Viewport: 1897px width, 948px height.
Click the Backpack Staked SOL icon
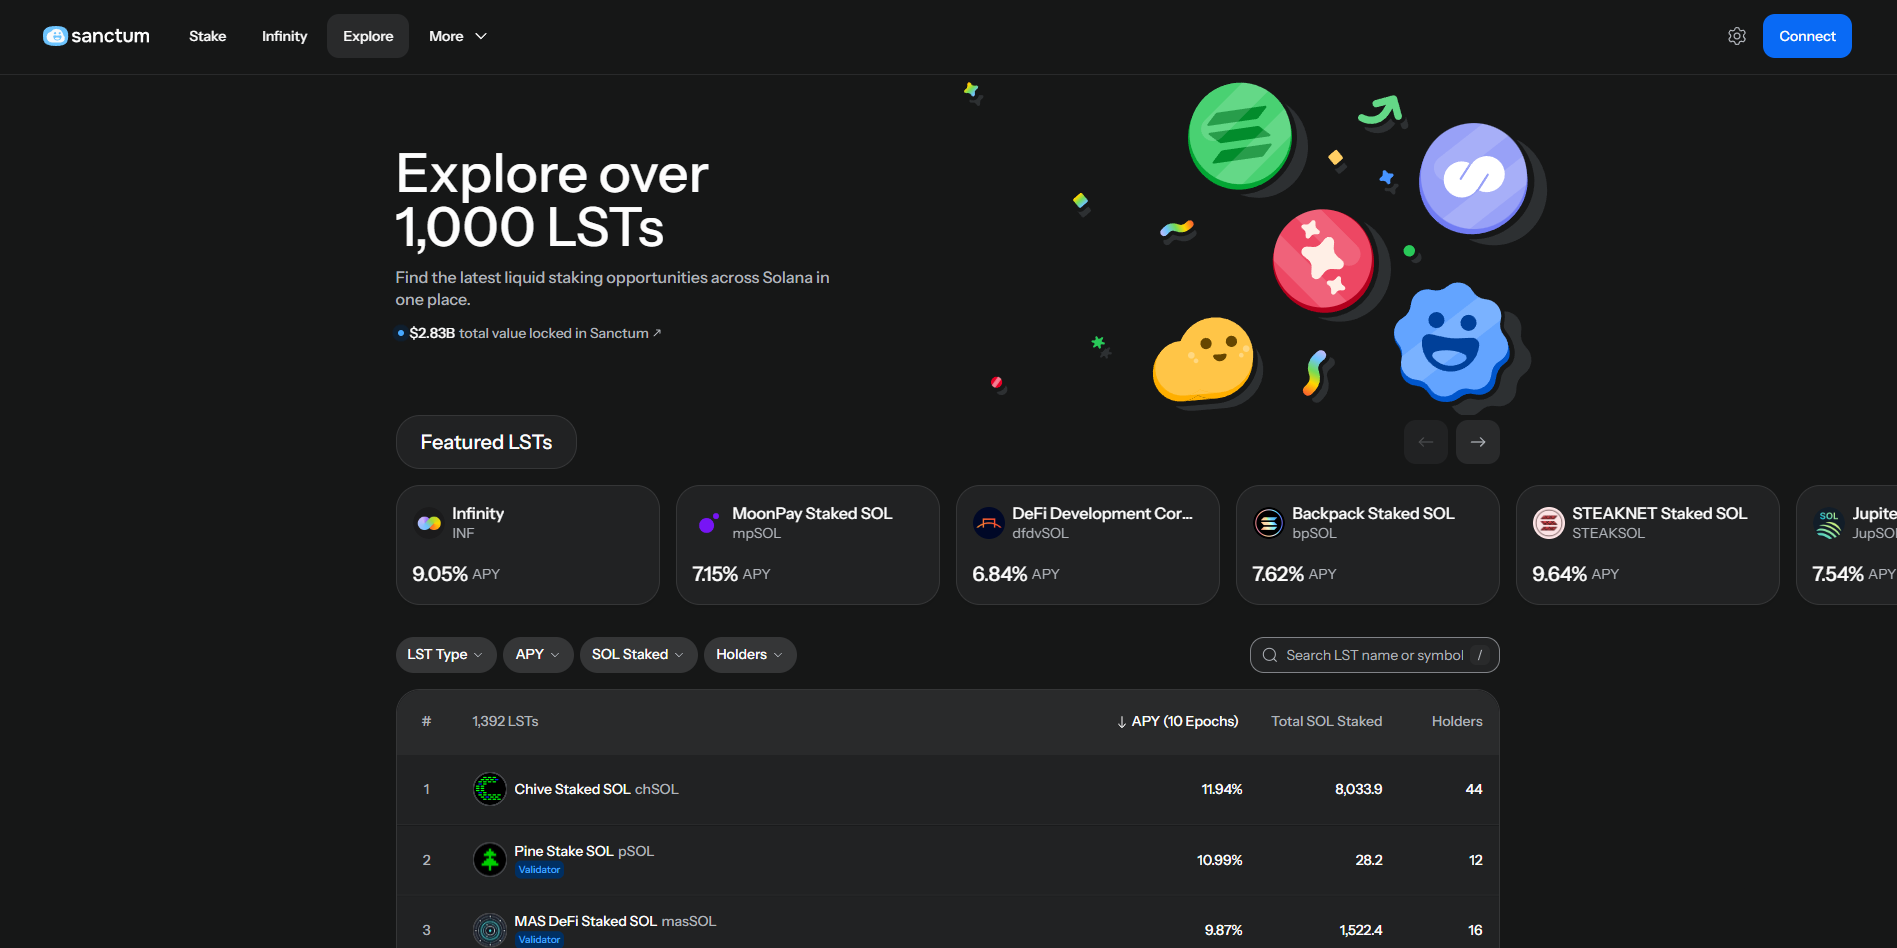tap(1269, 523)
